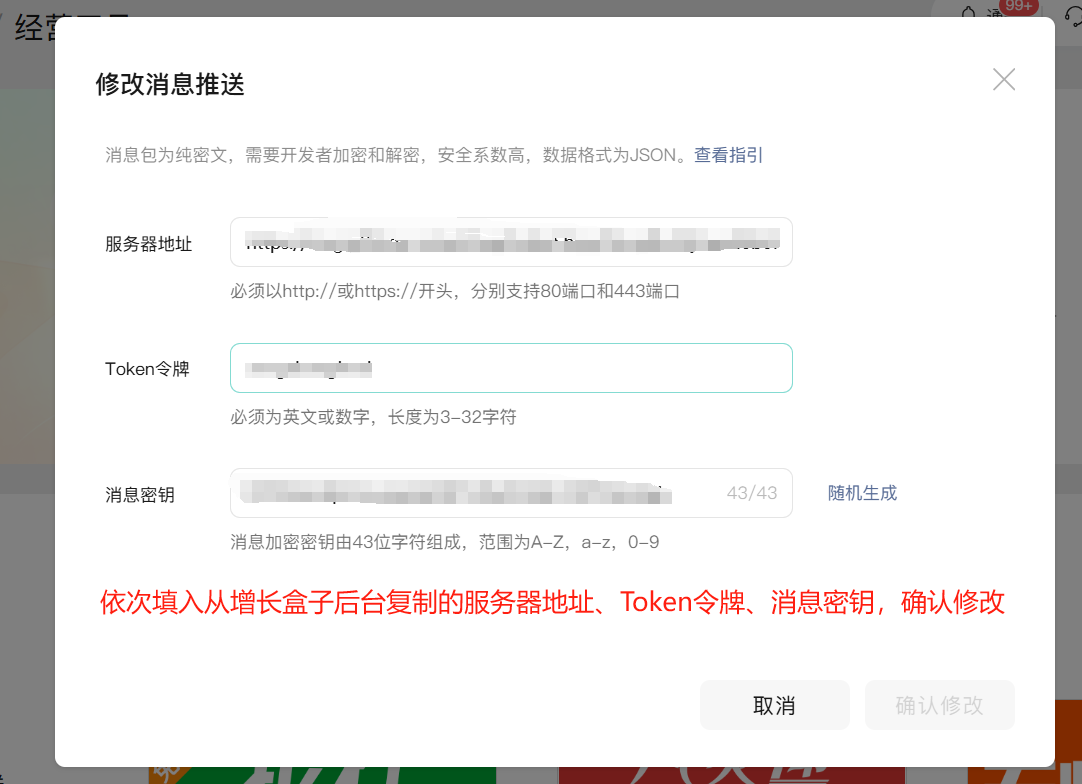The width and height of the screenshot is (1082, 784).
Task: Open the headset customer service icon
Action: [x=1072, y=14]
